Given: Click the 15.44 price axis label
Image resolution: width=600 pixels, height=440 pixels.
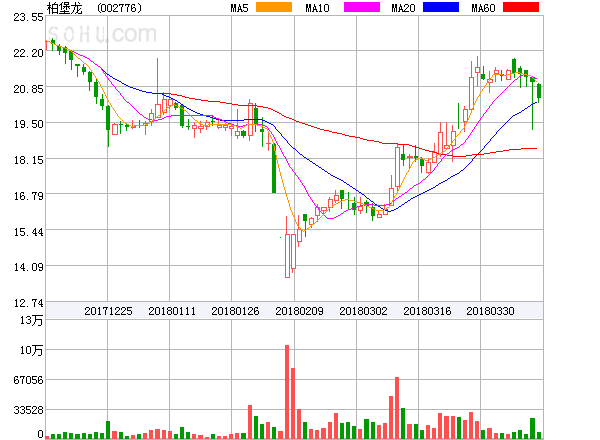Looking at the screenshot, I should [x=28, y=232].
